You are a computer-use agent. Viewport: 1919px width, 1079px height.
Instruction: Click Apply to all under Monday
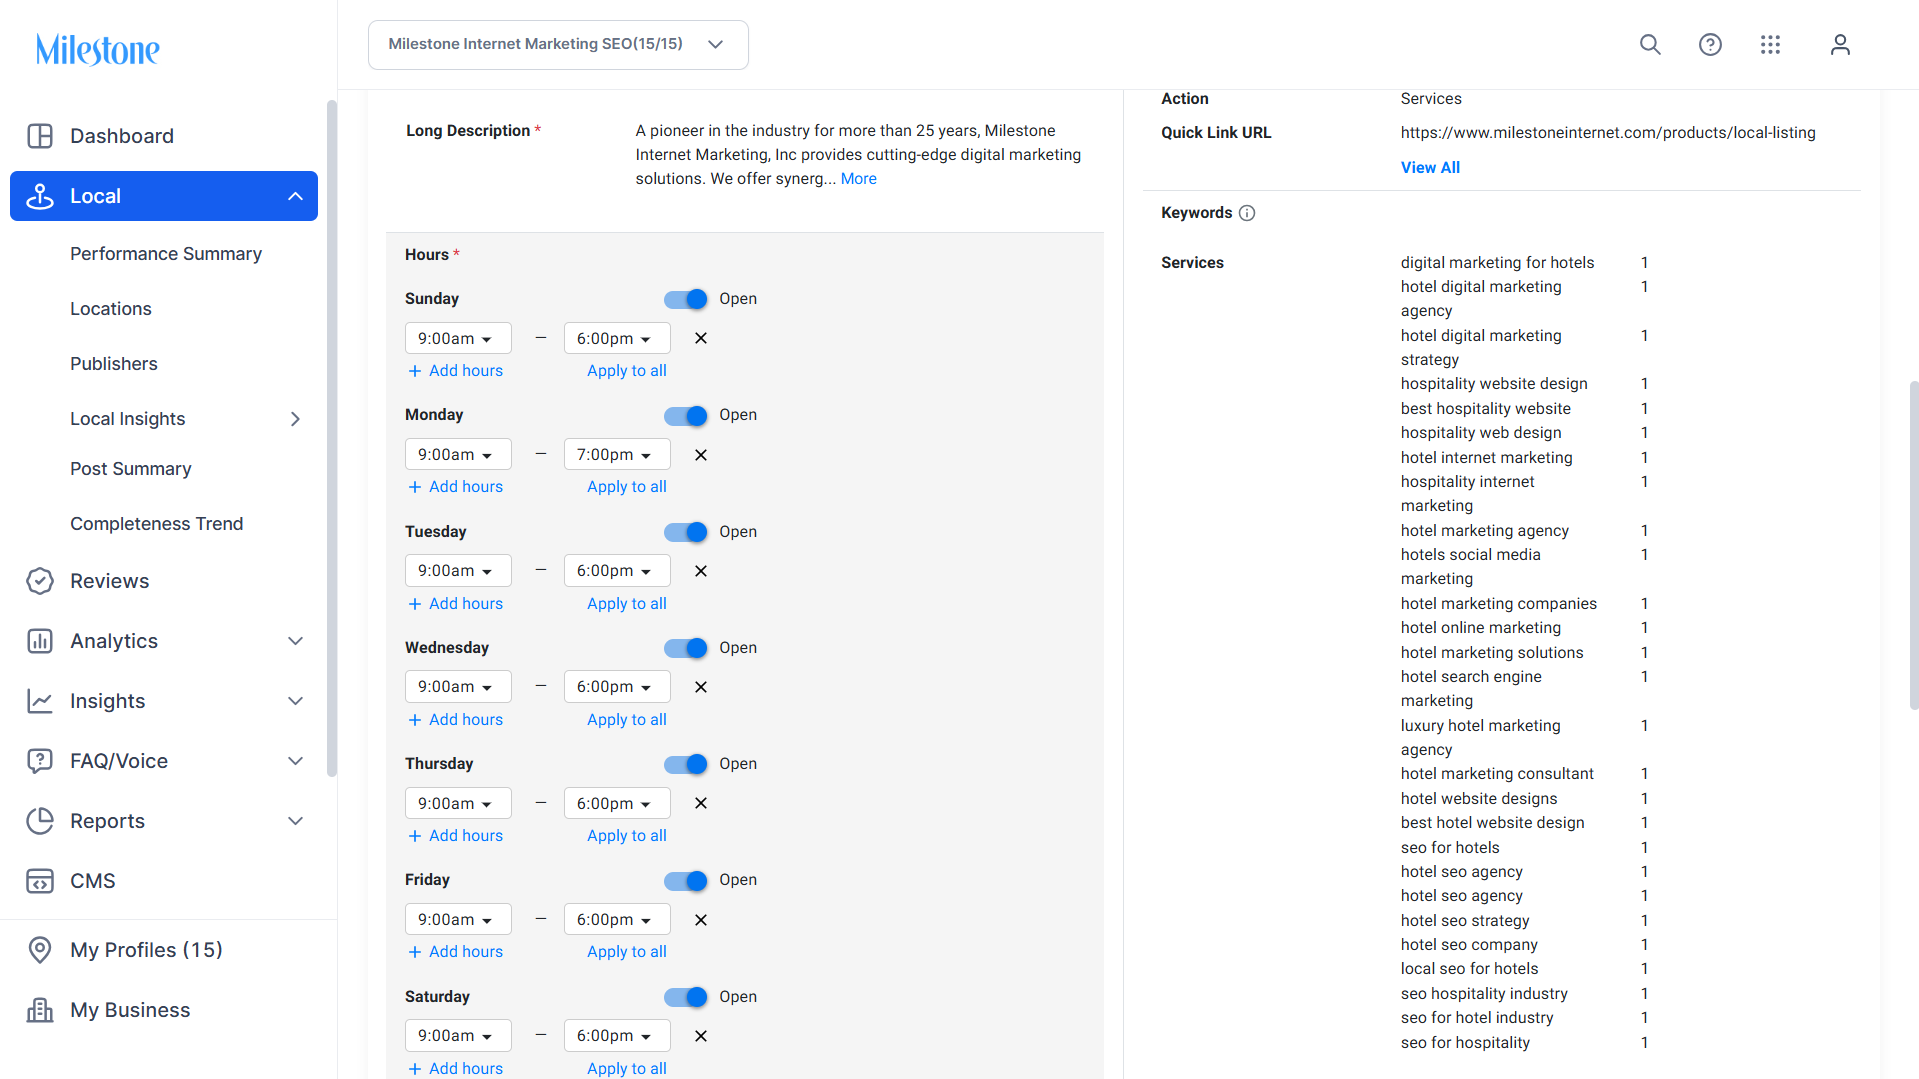coord(627,487)
